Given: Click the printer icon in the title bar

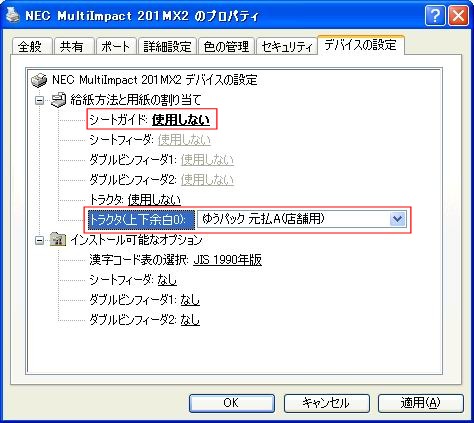Looking at the screenshot, I should click(13, 15).
